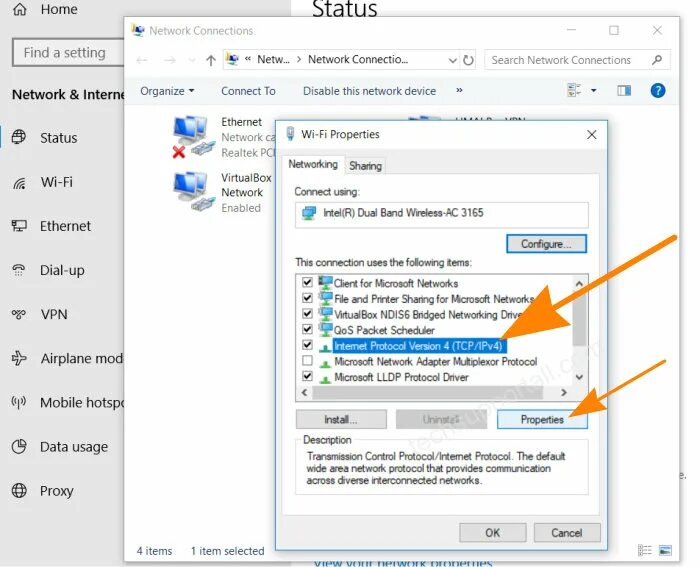700x567 pixels.
Task: Click the change view icon
Action: pyautogui.click(x=574, y=91)
